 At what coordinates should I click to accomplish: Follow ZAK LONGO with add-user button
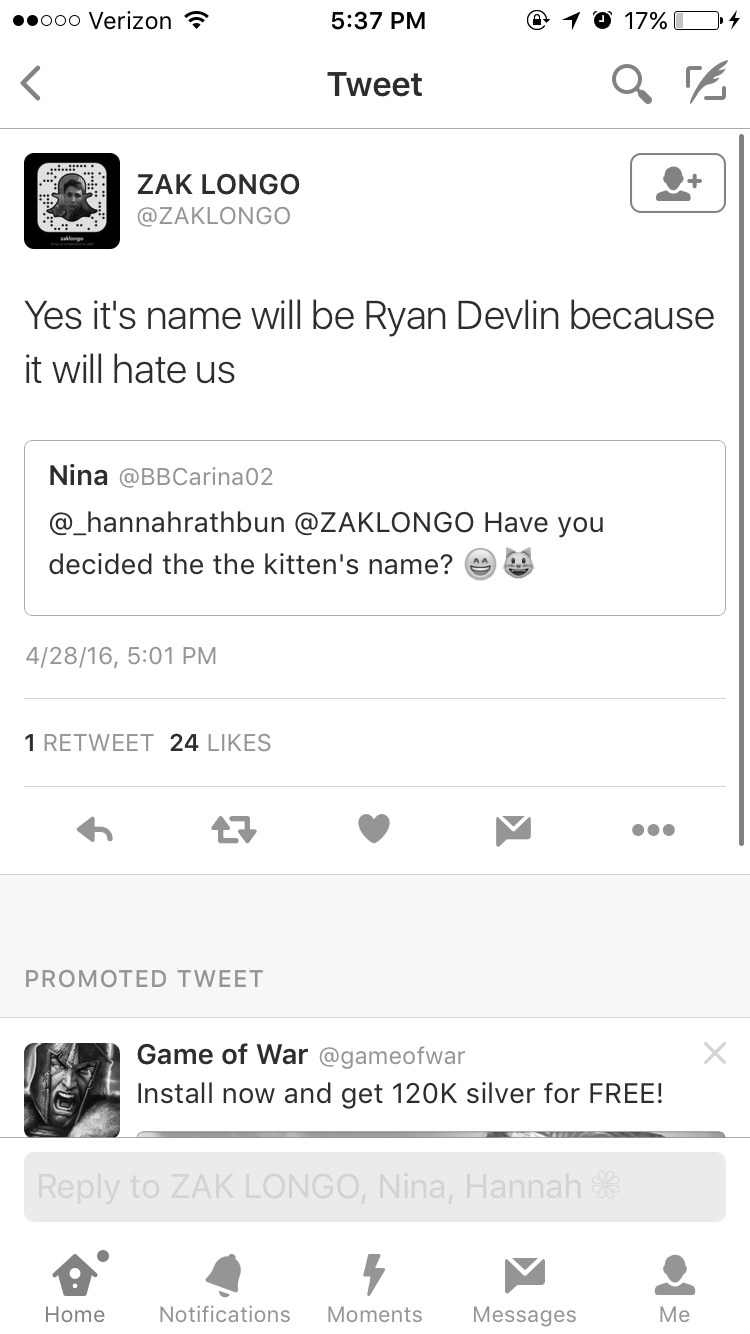click(678, 183)
